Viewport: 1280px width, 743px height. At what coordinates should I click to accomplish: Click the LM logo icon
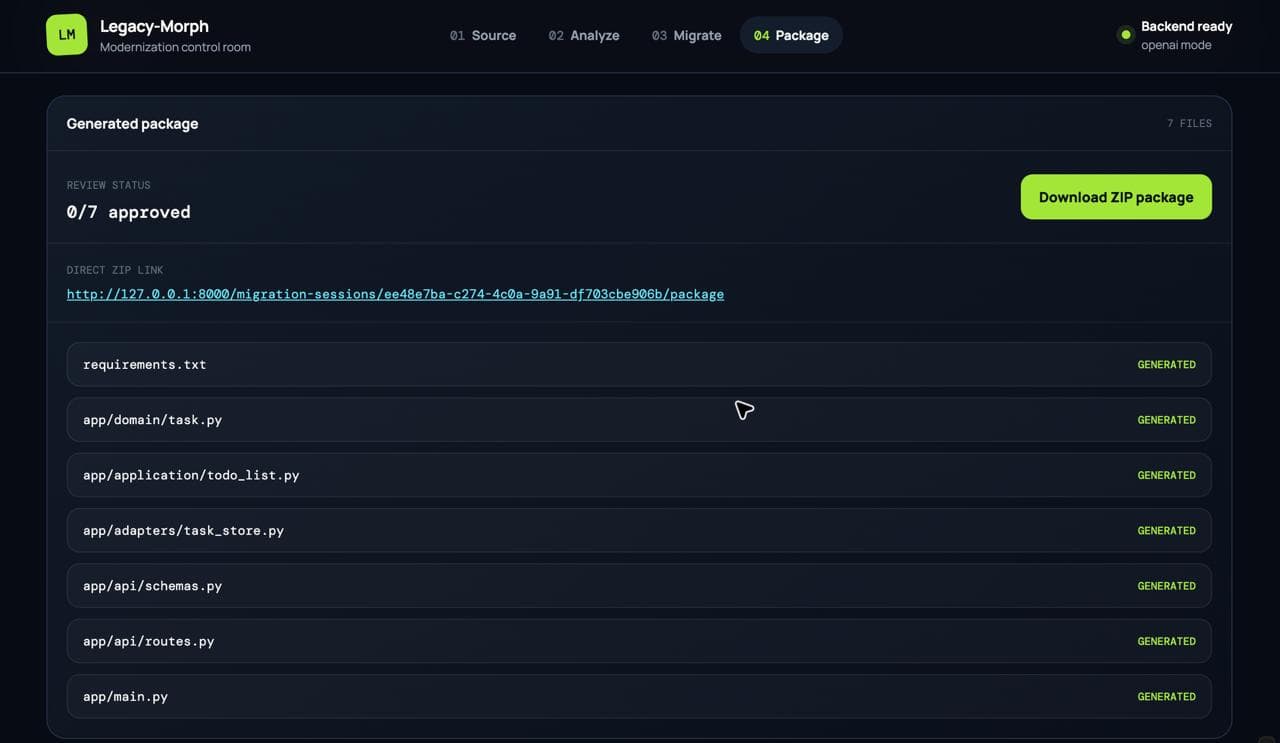tap(67, 35)
